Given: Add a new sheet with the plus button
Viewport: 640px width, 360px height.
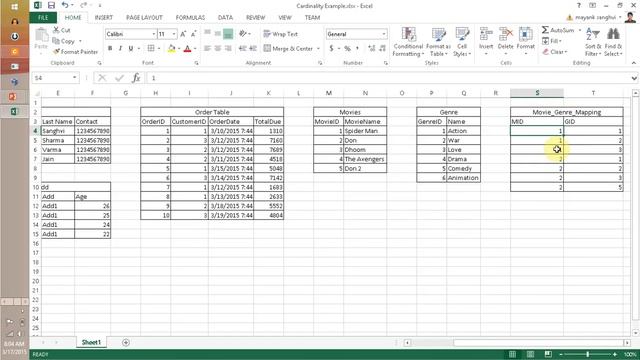Looking at the screenshot, I should (x=126, y=342).
